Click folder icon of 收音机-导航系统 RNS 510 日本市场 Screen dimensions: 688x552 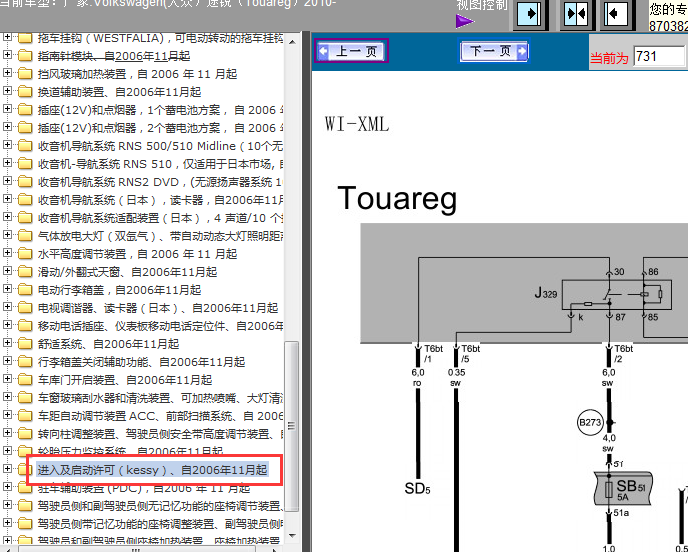(x=25, y=164)
